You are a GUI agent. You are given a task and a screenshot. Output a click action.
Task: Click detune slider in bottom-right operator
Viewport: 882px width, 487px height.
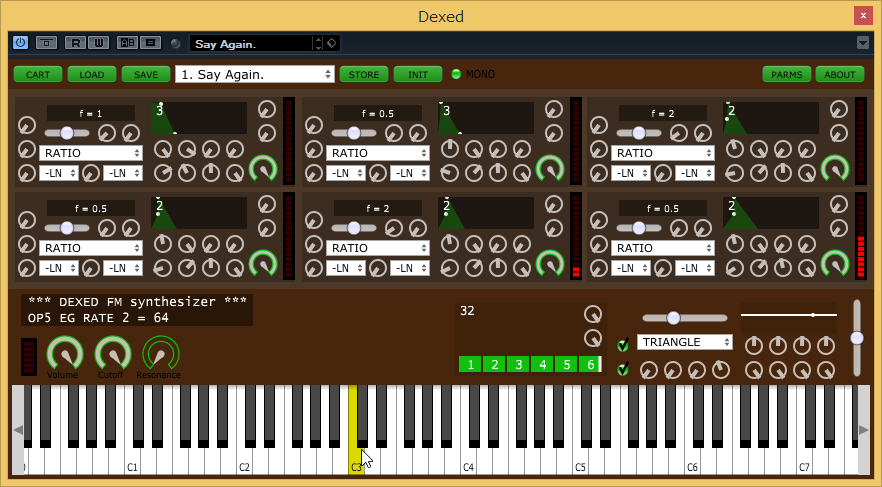coord(639,228)
